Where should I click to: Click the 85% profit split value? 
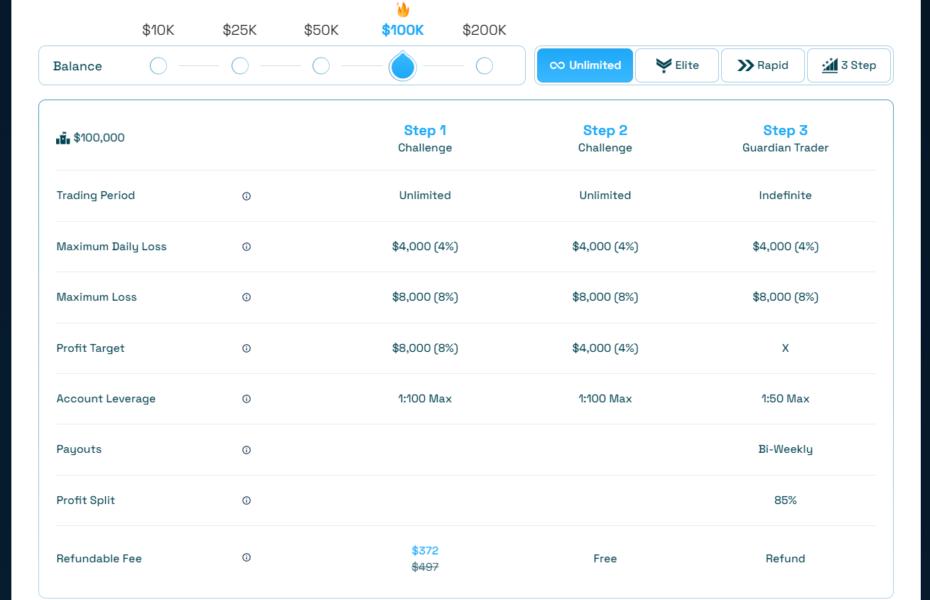(785, 500)
